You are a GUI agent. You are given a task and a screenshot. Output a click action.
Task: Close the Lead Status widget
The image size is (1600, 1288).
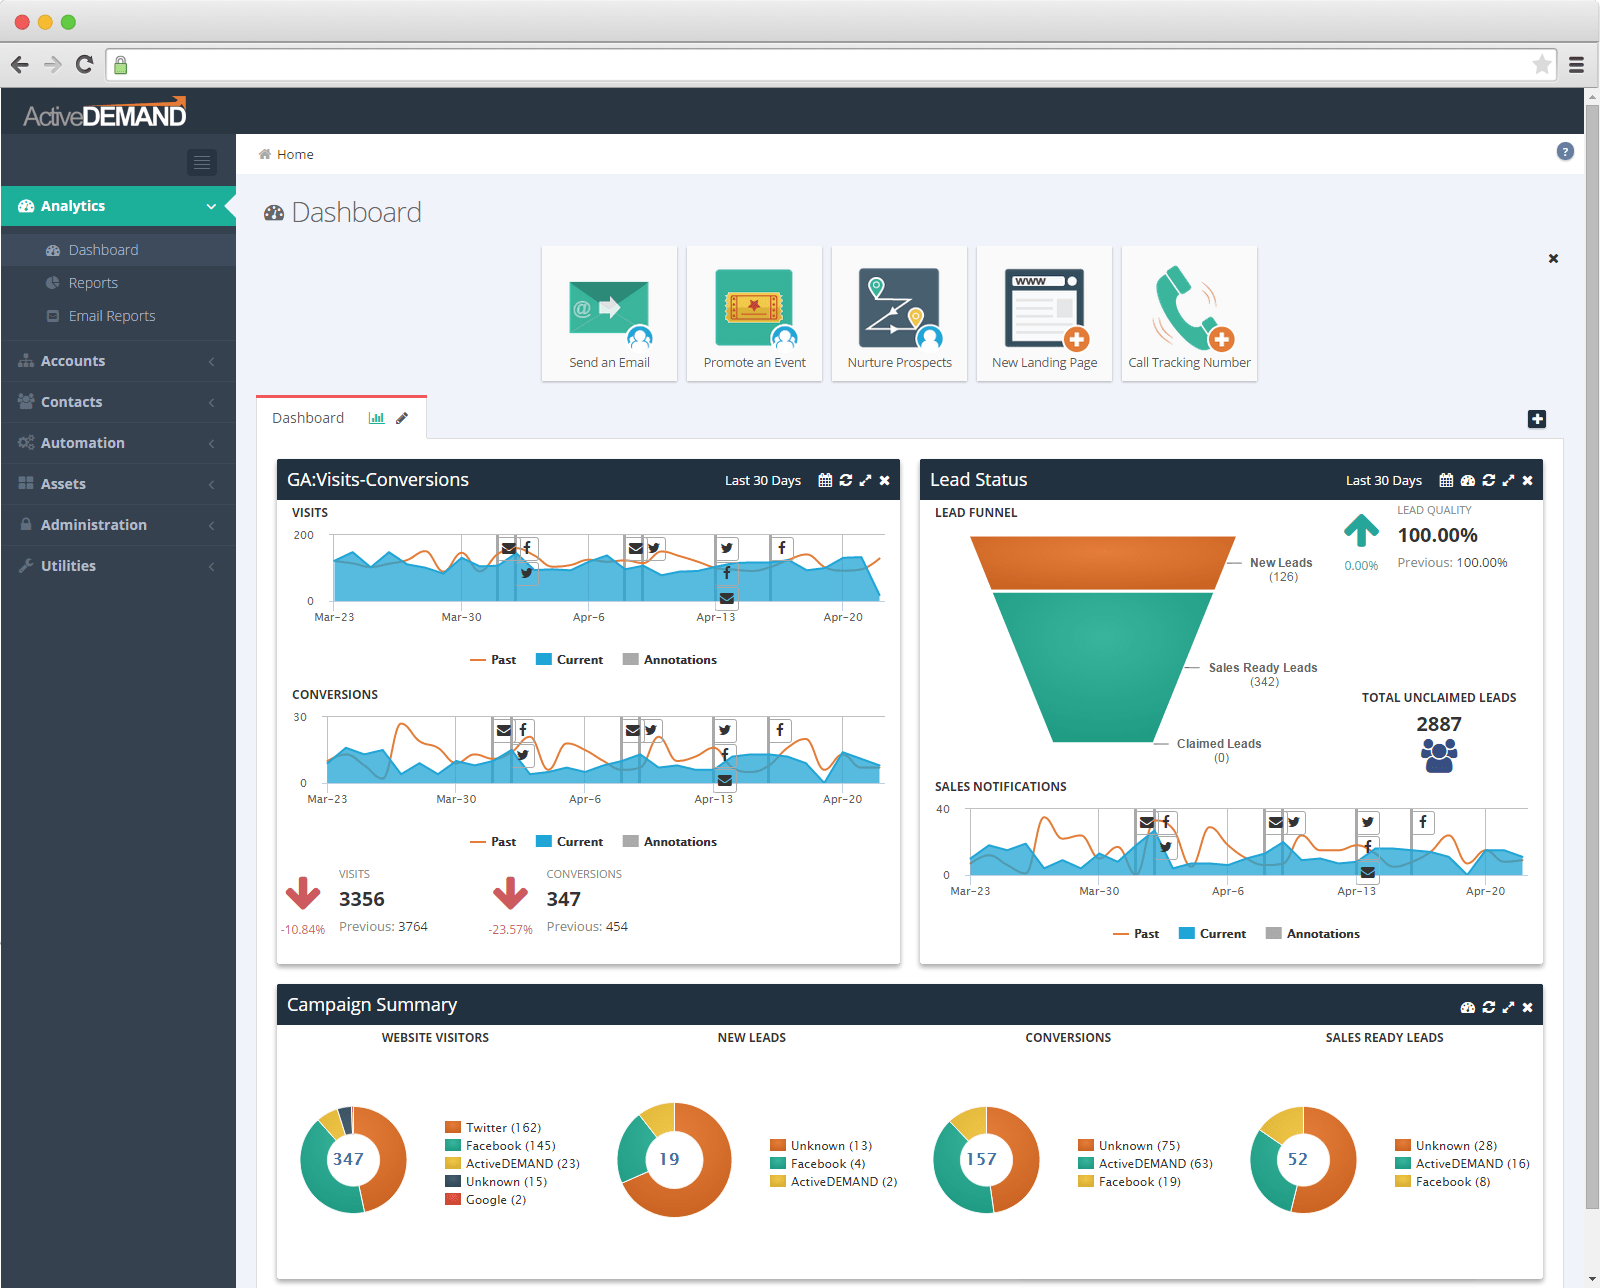1527,480
